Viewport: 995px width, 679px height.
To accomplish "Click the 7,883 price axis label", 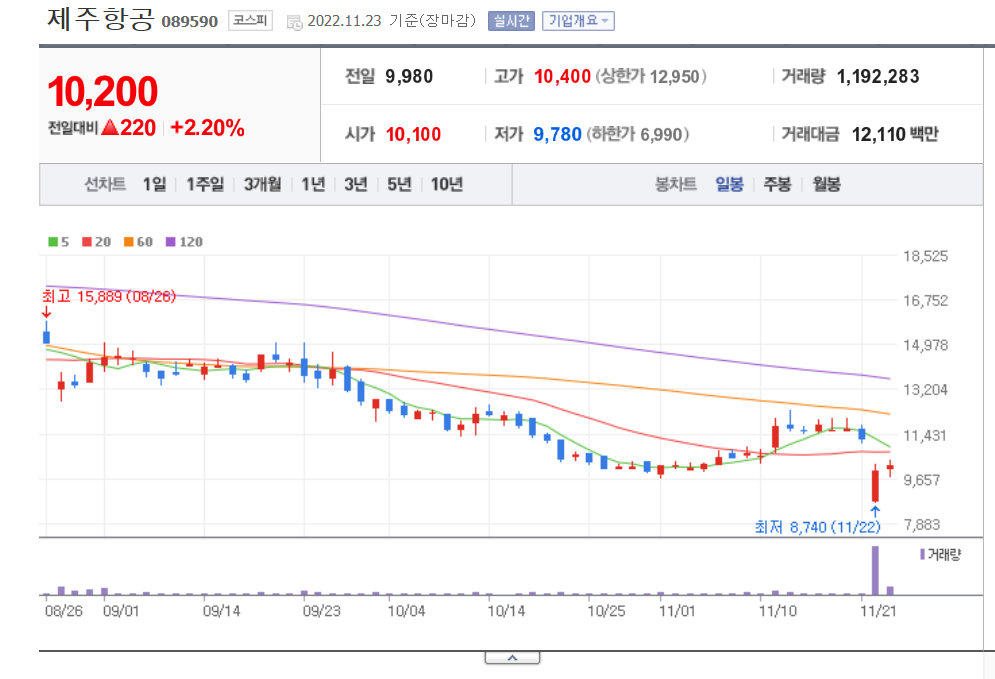I will pos(921,525).
